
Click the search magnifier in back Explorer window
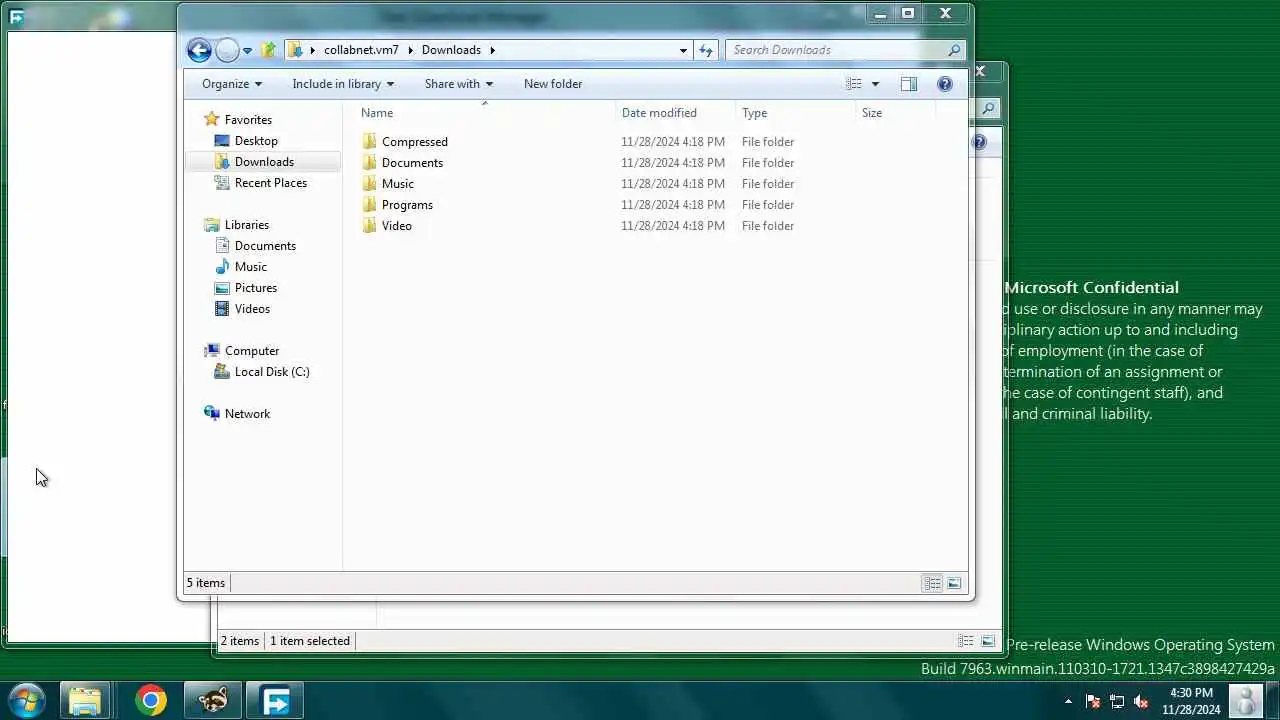[x=988, y=108]
